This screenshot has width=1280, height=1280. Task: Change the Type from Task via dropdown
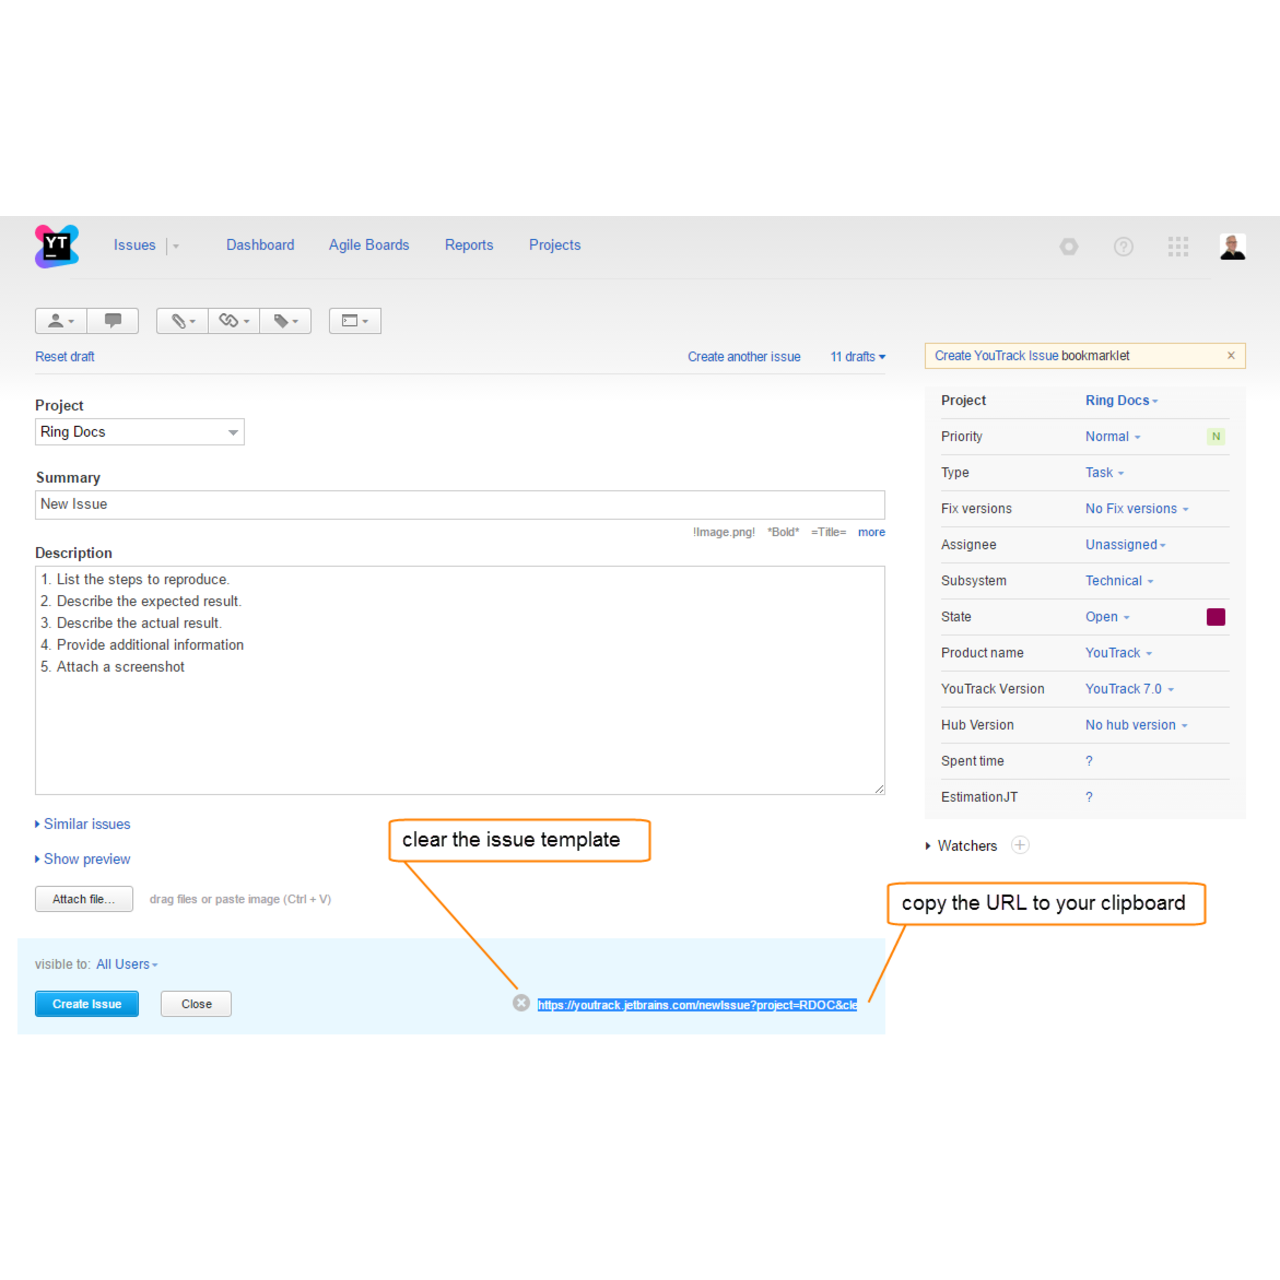(x=1103, y=472)
